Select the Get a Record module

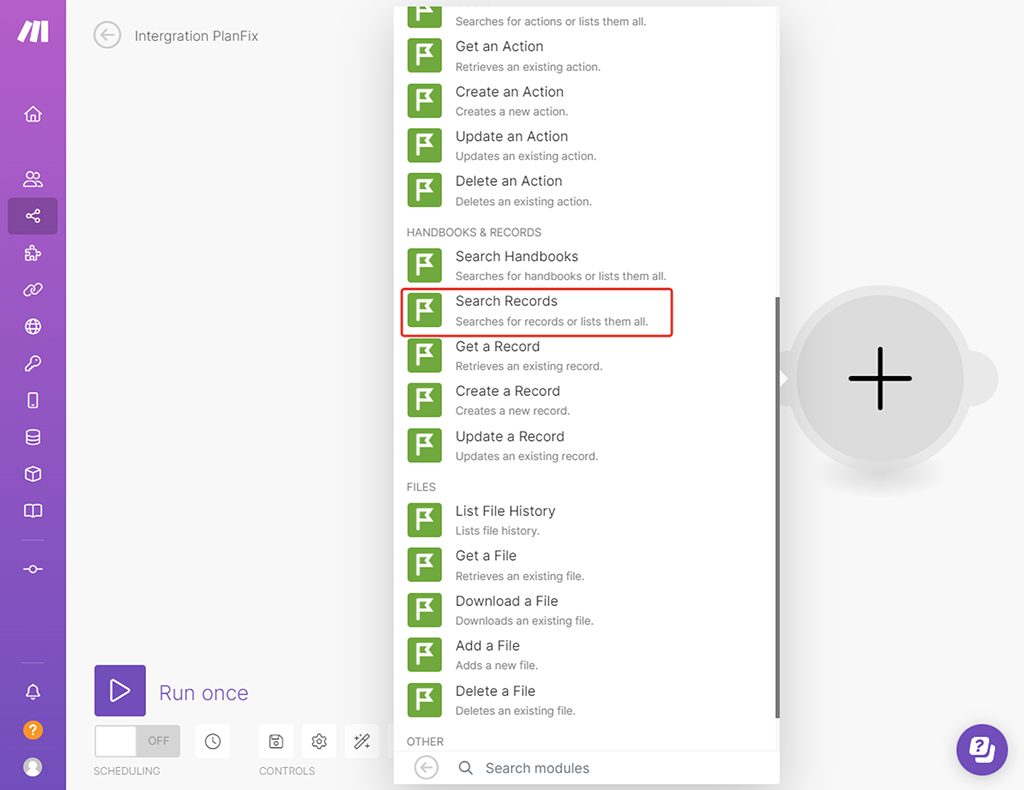pyautogui.click(x=586, y=356)
